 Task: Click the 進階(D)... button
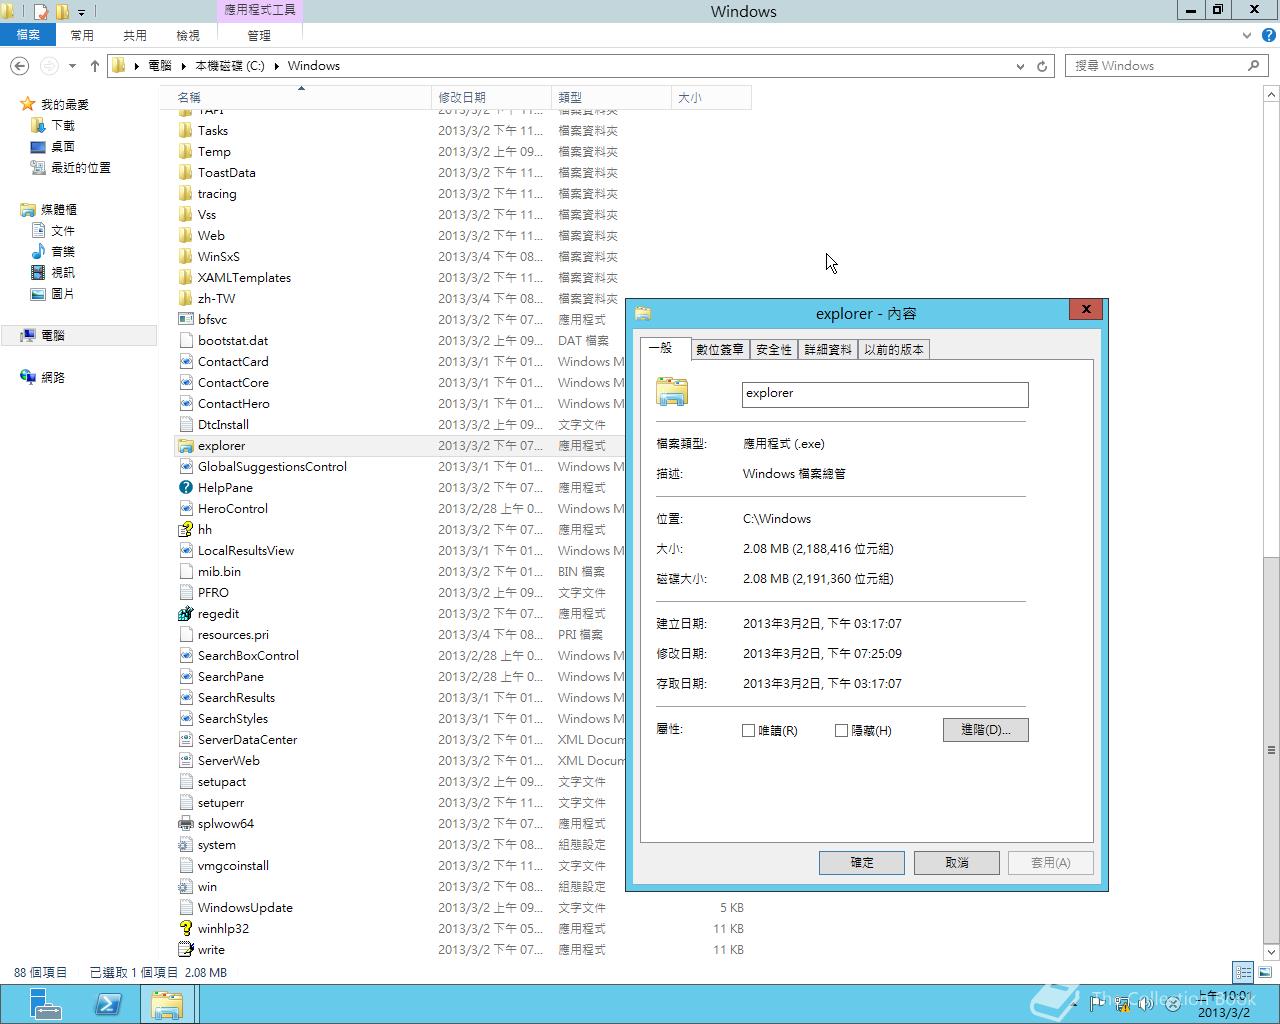[985, 730]
